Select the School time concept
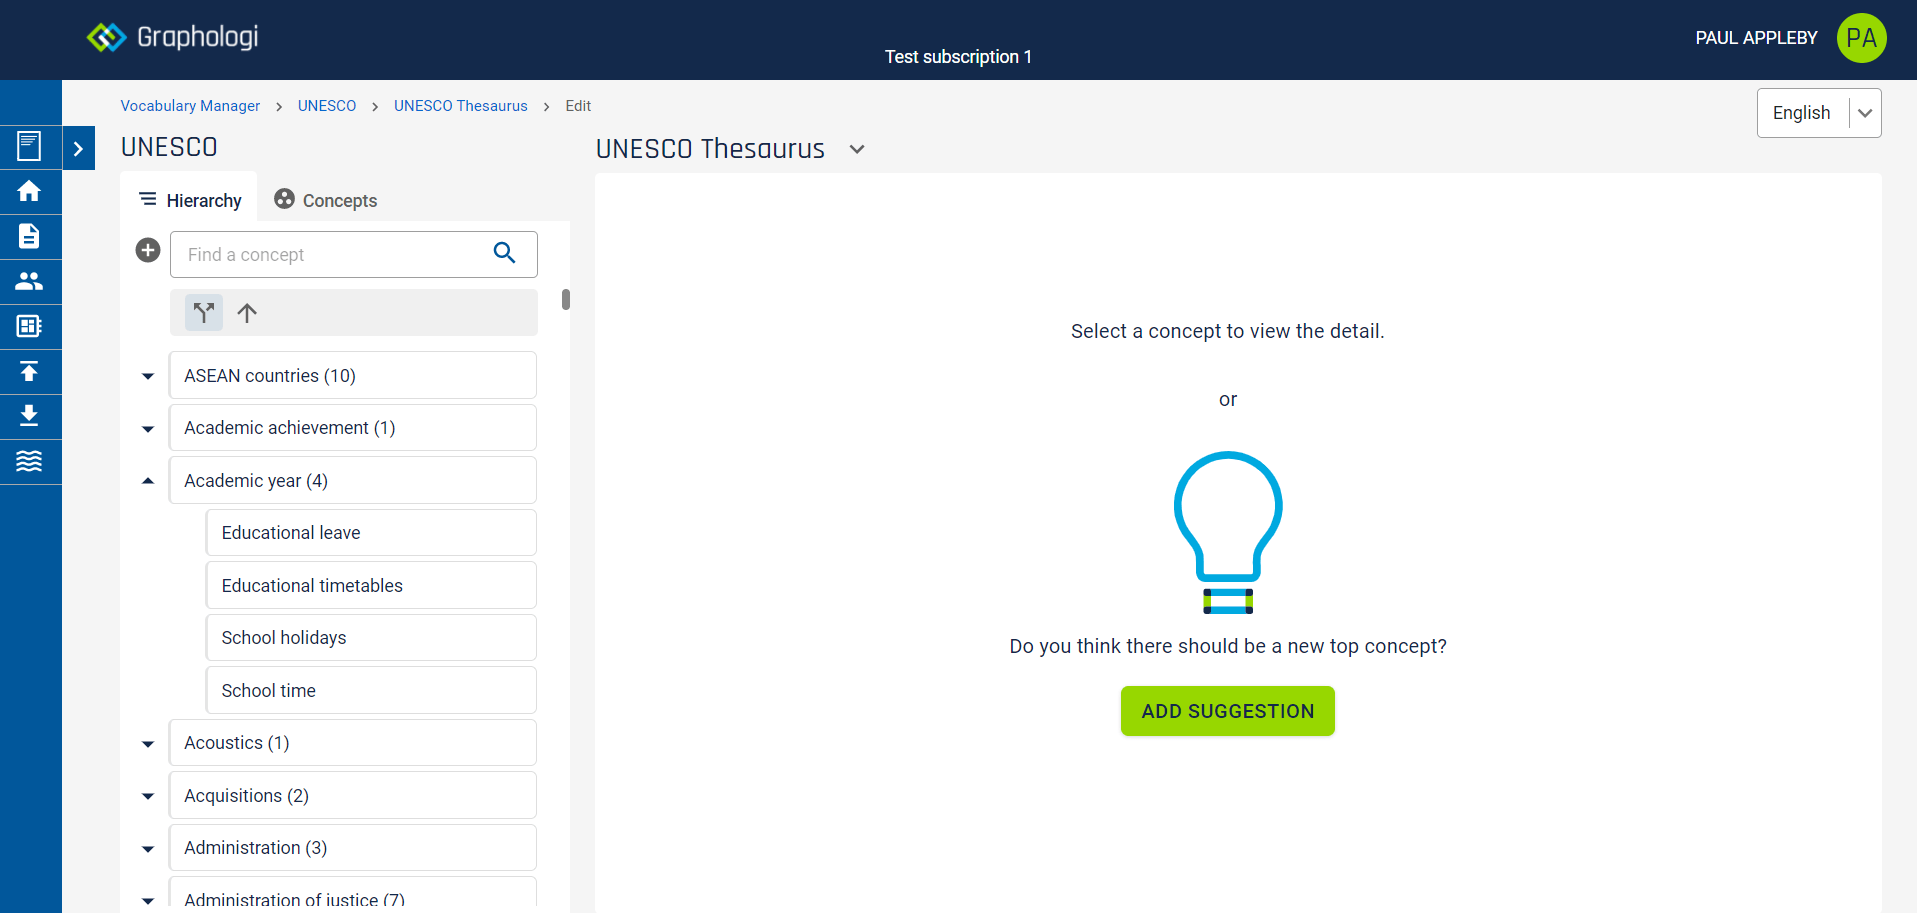Screen dimensions: 1917x913 [x=371, y=690]
